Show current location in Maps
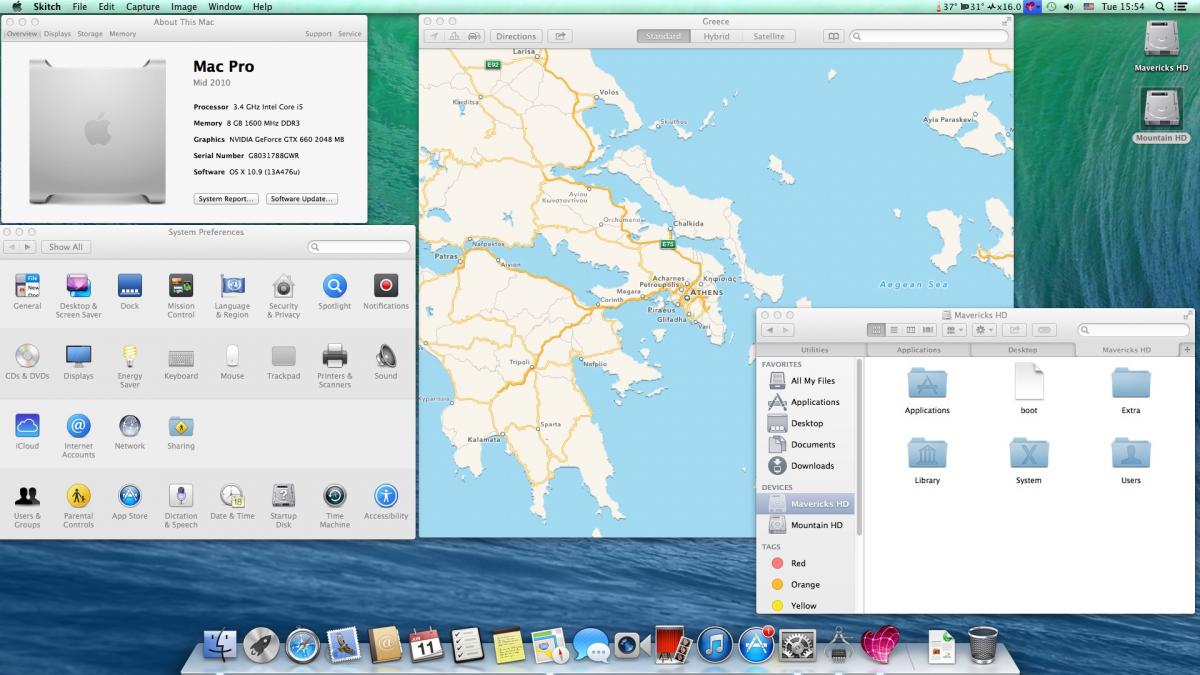The height and width of the screenshot is (675, 1200). click(x=434, y=36)
